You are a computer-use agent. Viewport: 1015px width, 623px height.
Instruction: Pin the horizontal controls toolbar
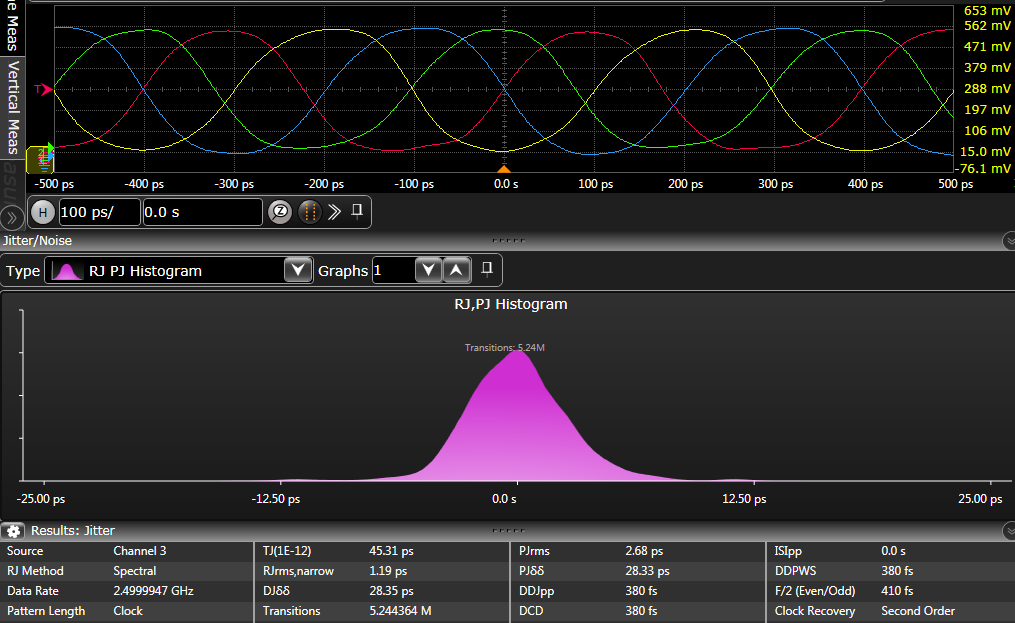[x=357, y=211]
